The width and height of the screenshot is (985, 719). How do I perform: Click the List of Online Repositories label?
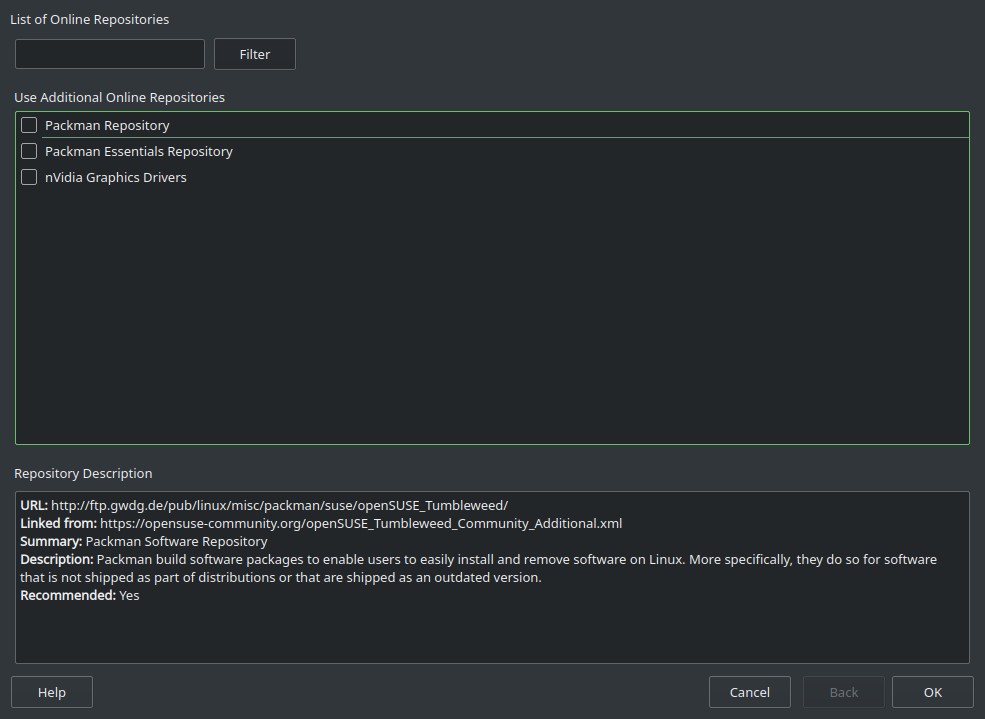(x=91, y=19)
